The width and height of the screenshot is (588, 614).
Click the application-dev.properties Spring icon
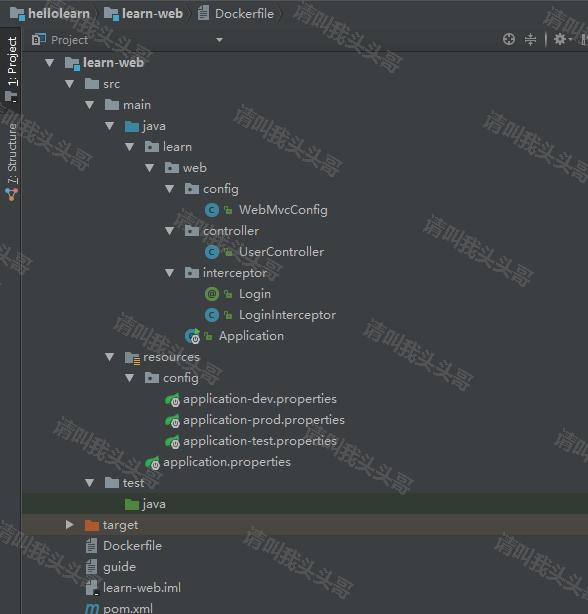click(172, 399)
